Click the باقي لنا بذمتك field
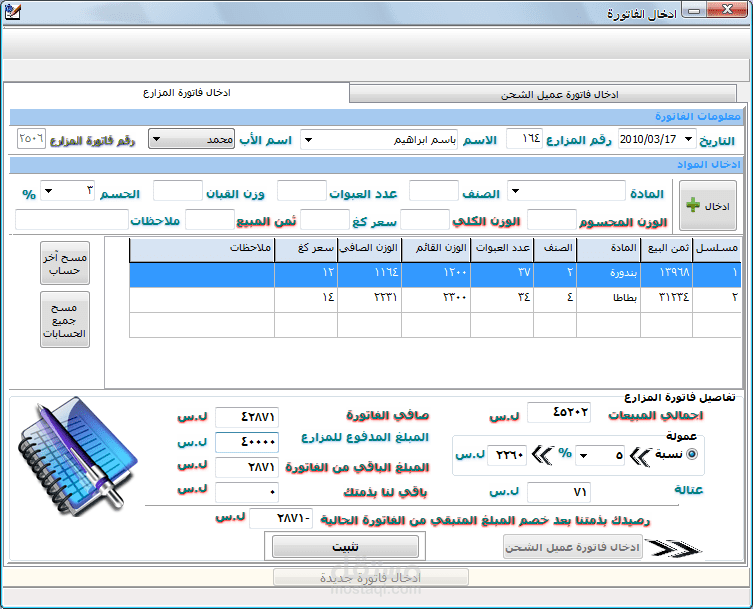This screenshot has height=609, width=753. tap(247, 492)
